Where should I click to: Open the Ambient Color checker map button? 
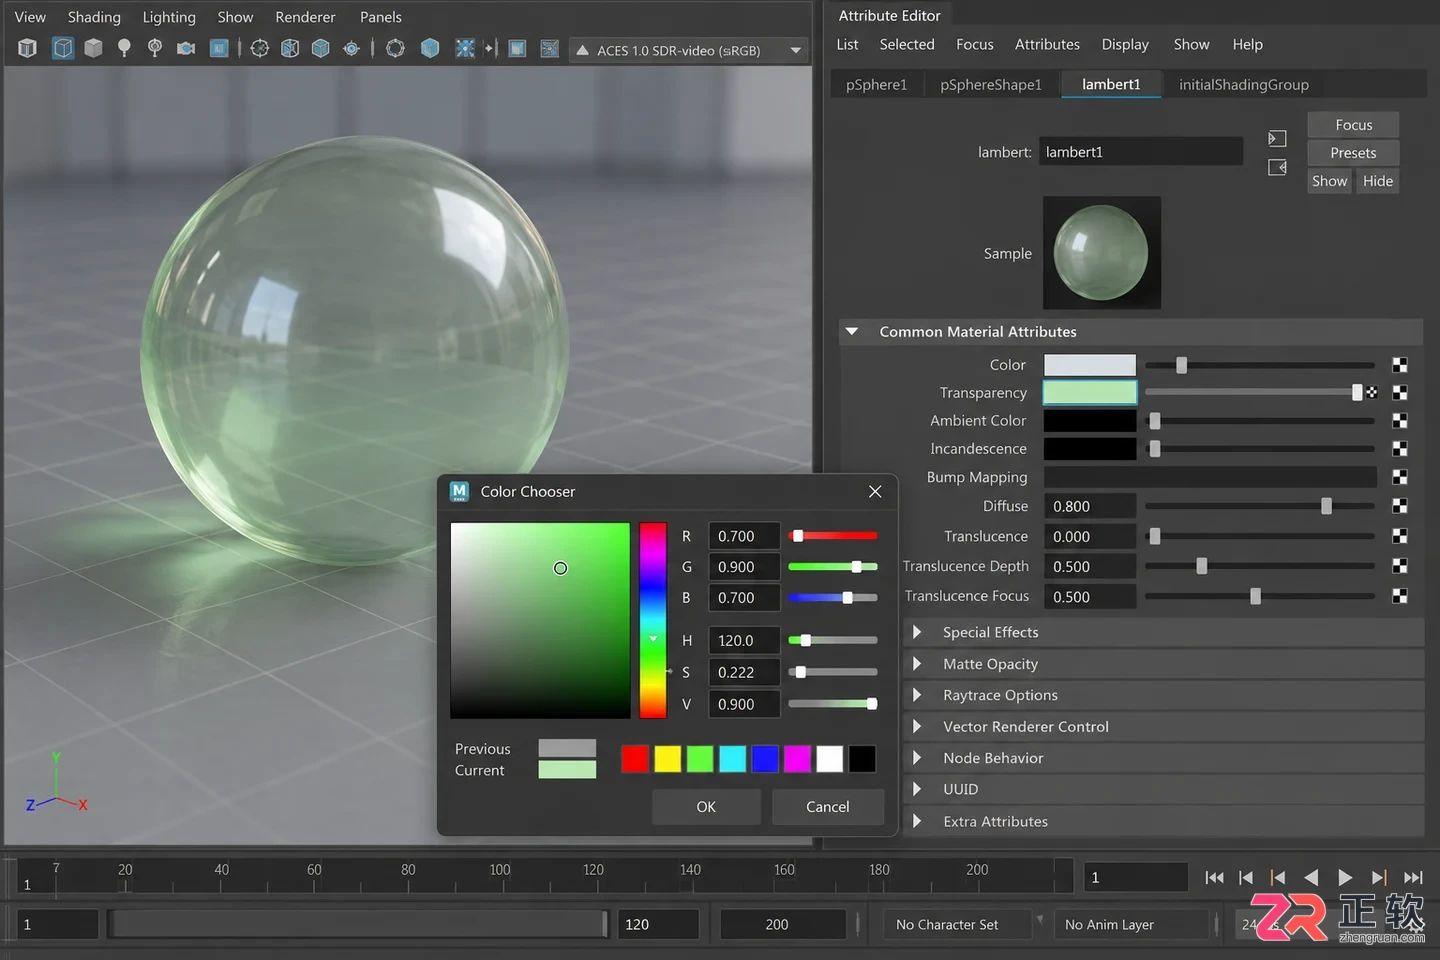(1400, 421)
